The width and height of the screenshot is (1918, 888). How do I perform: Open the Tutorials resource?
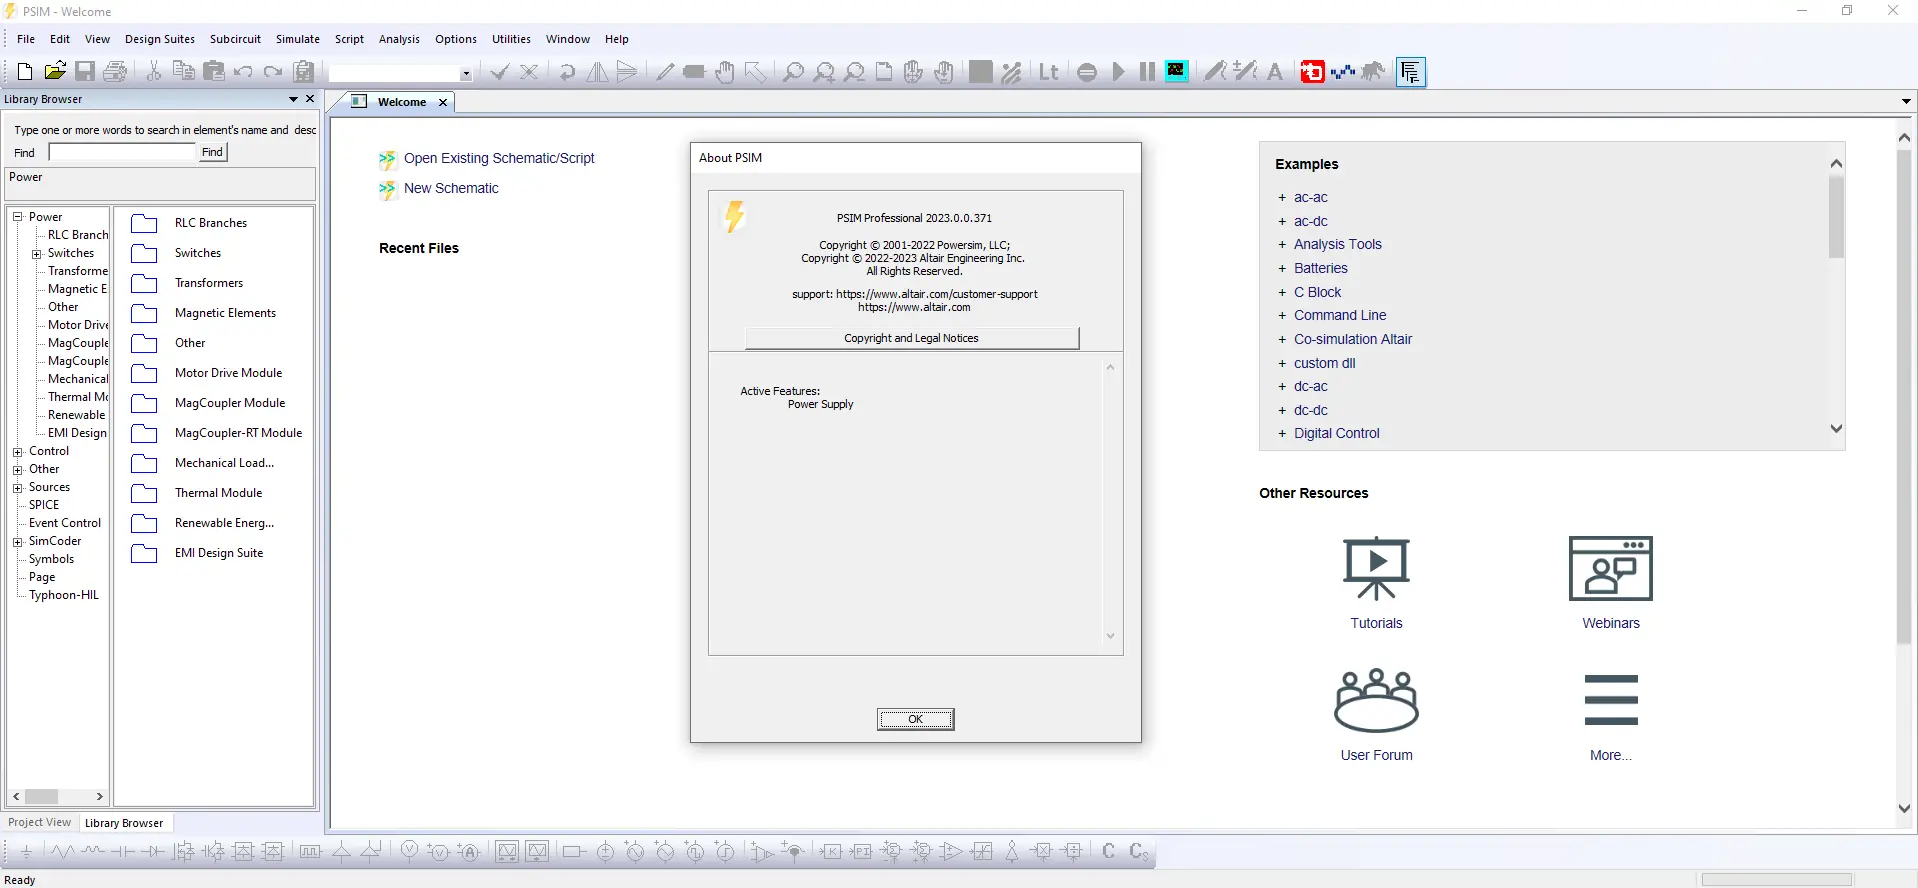[x=1376, y=583]
